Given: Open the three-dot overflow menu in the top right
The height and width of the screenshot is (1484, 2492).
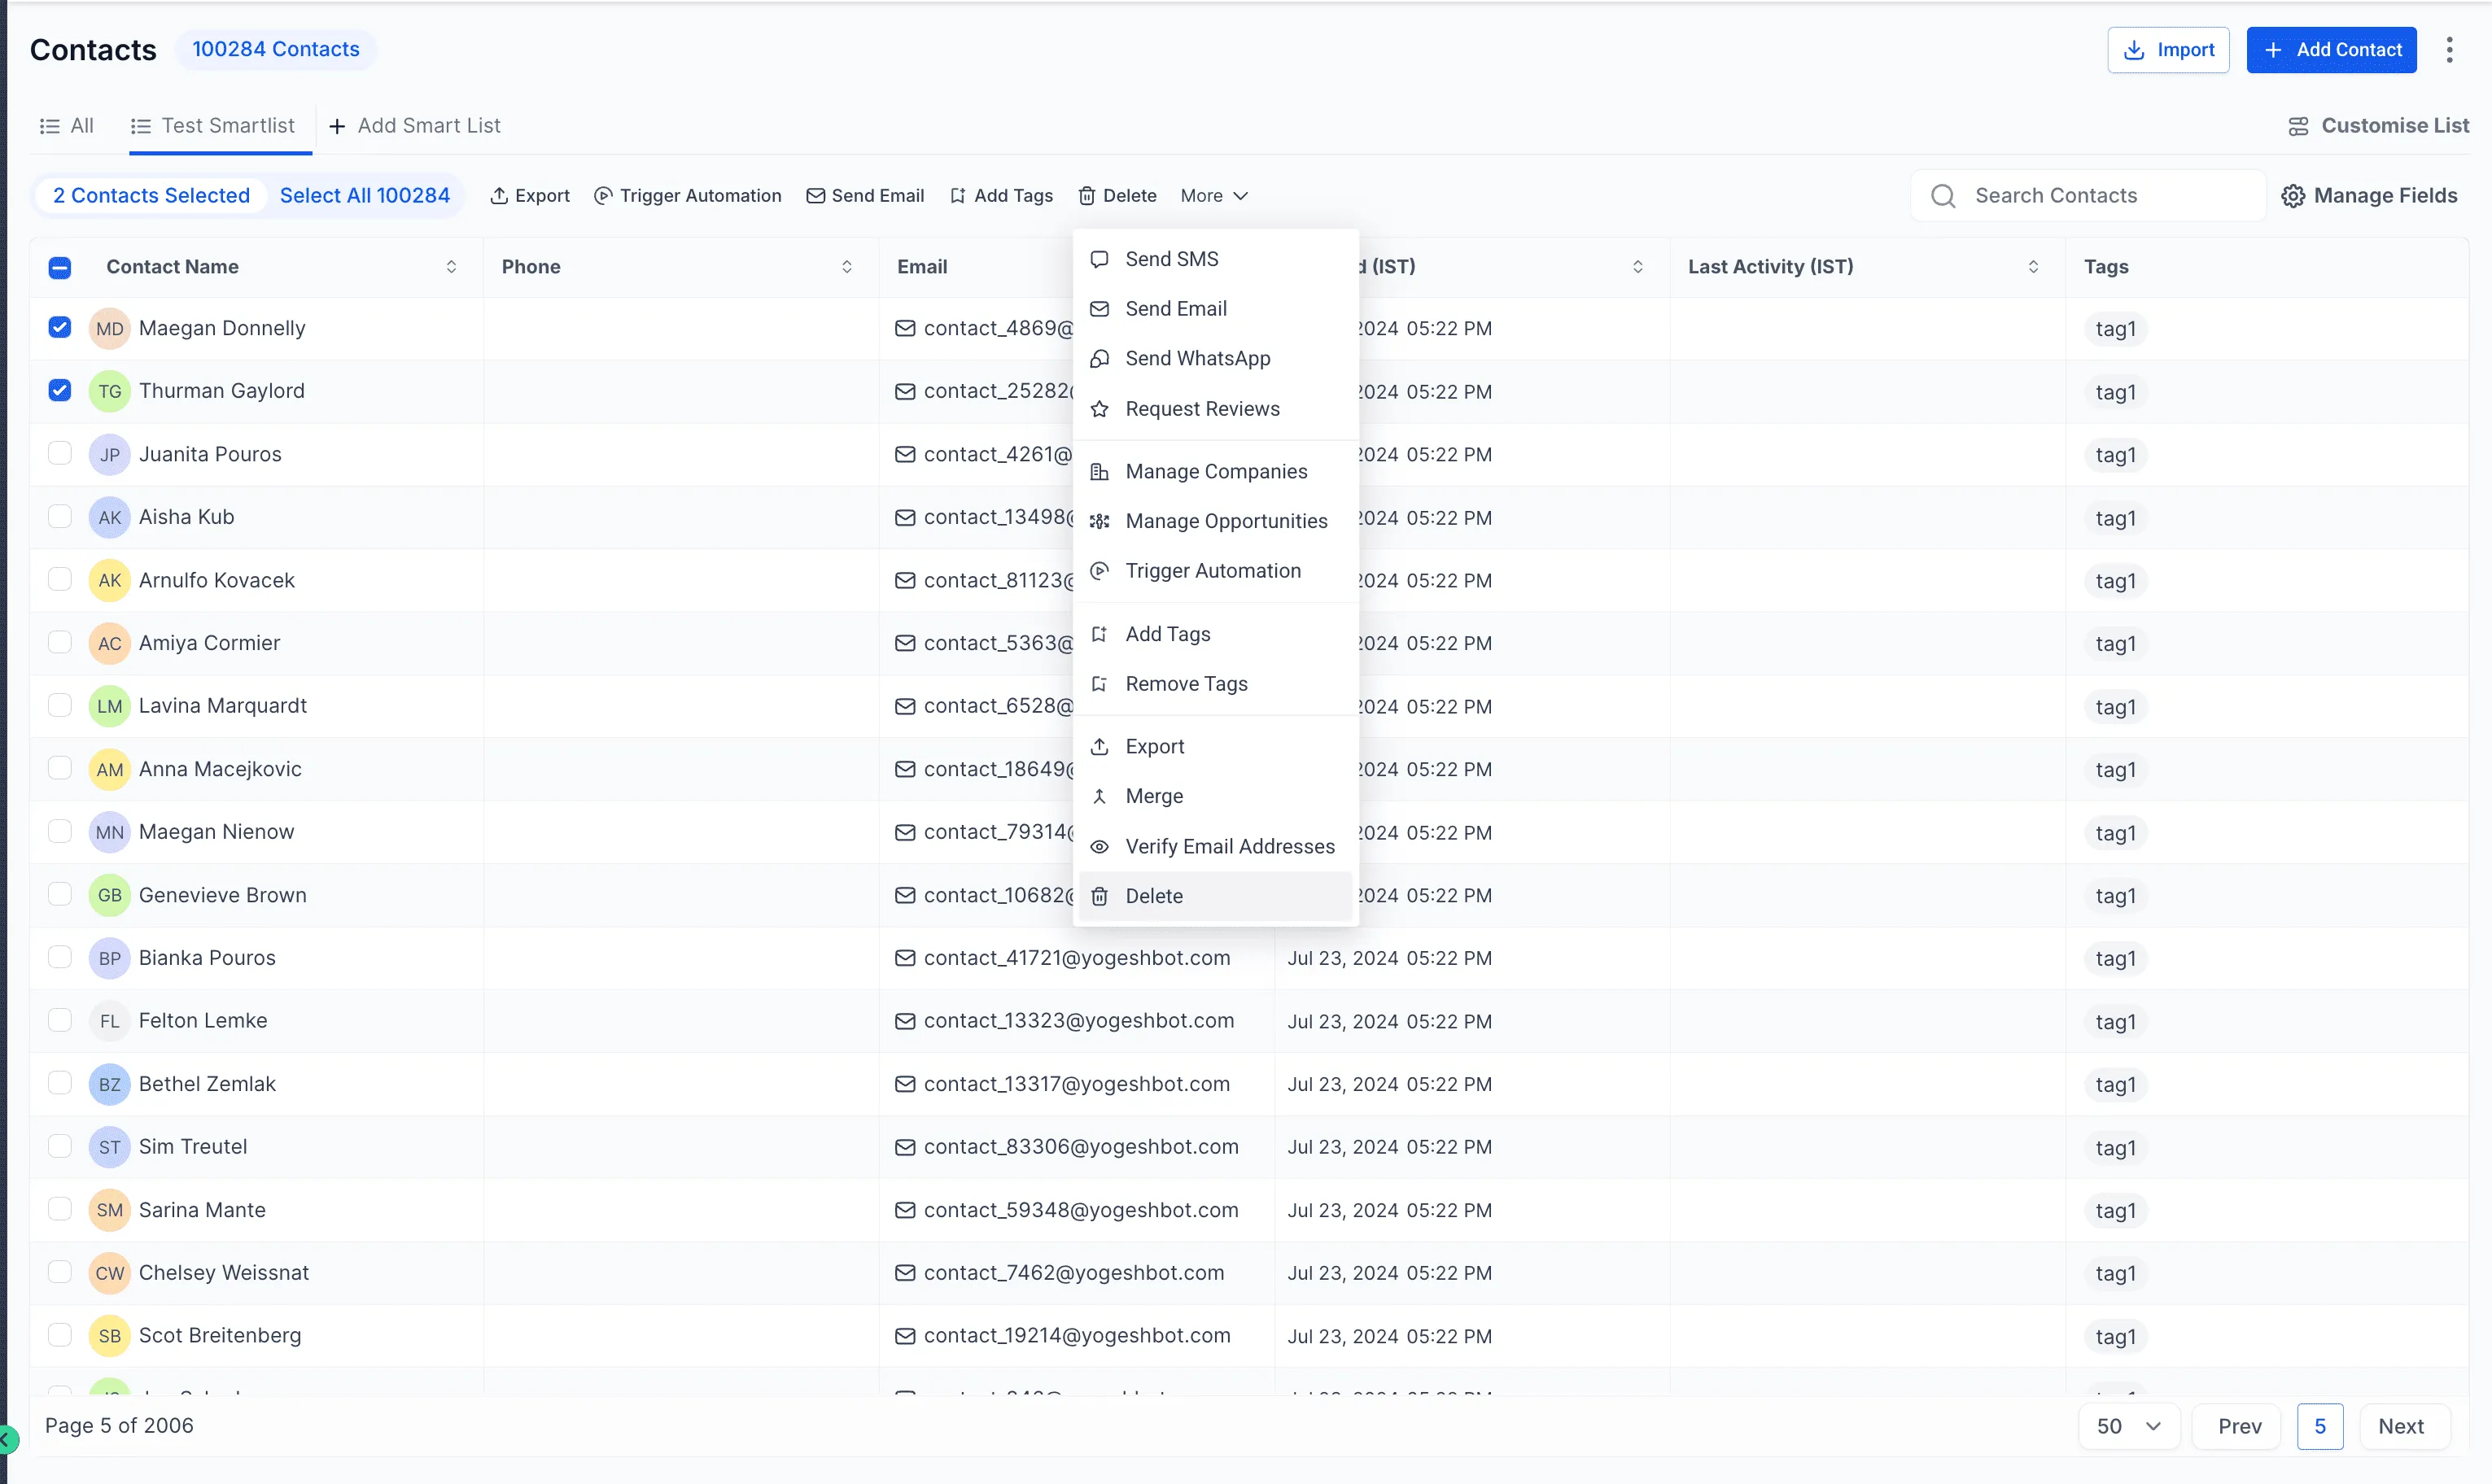Looking at the screenshot, I should click(x=2450, y=49).
